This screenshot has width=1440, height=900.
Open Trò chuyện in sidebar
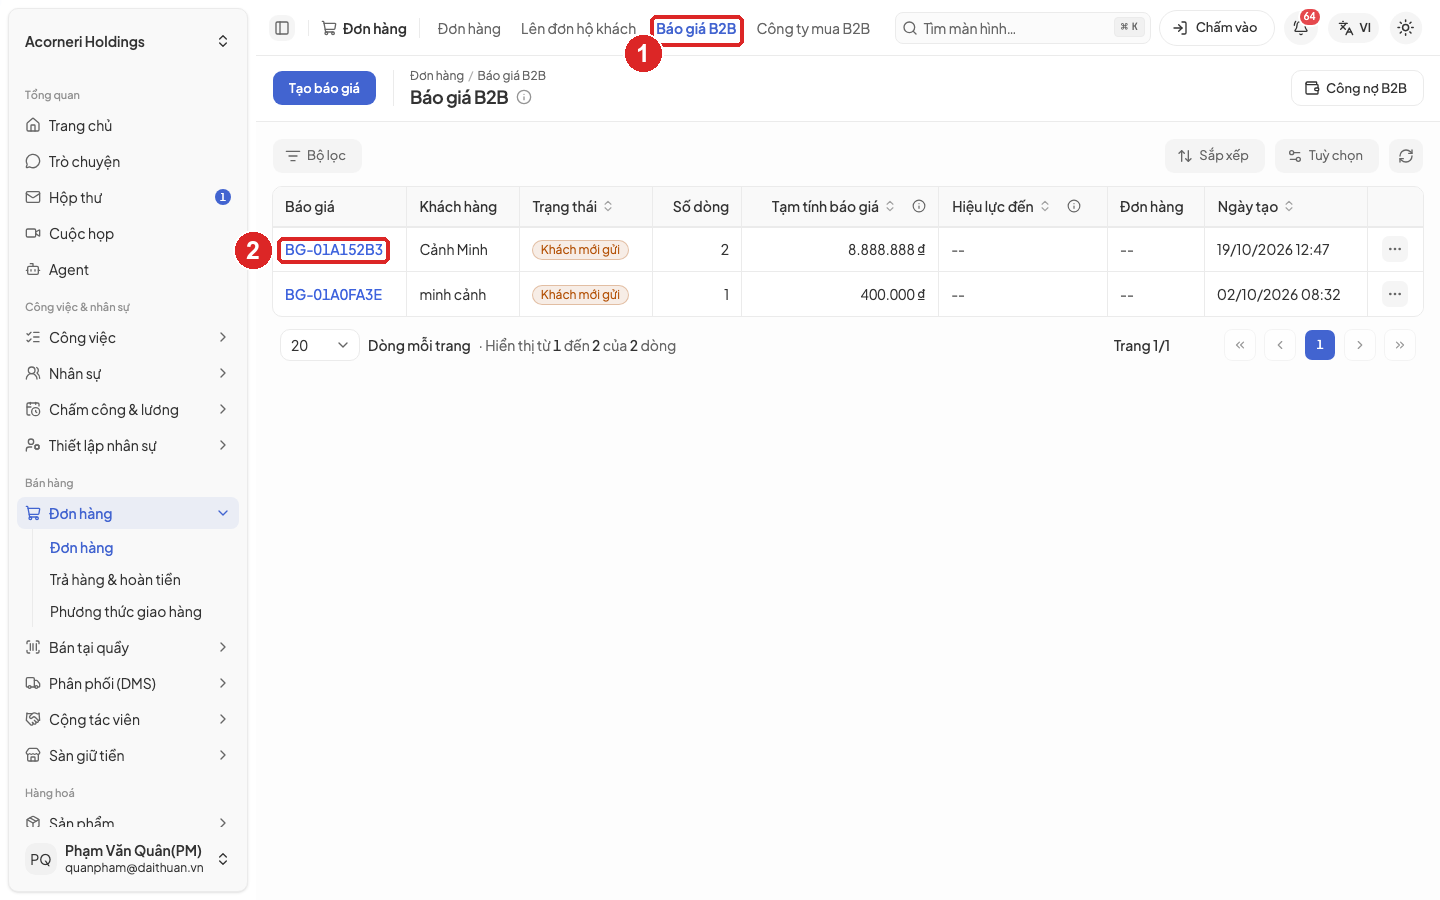click(x=128, y=162)
